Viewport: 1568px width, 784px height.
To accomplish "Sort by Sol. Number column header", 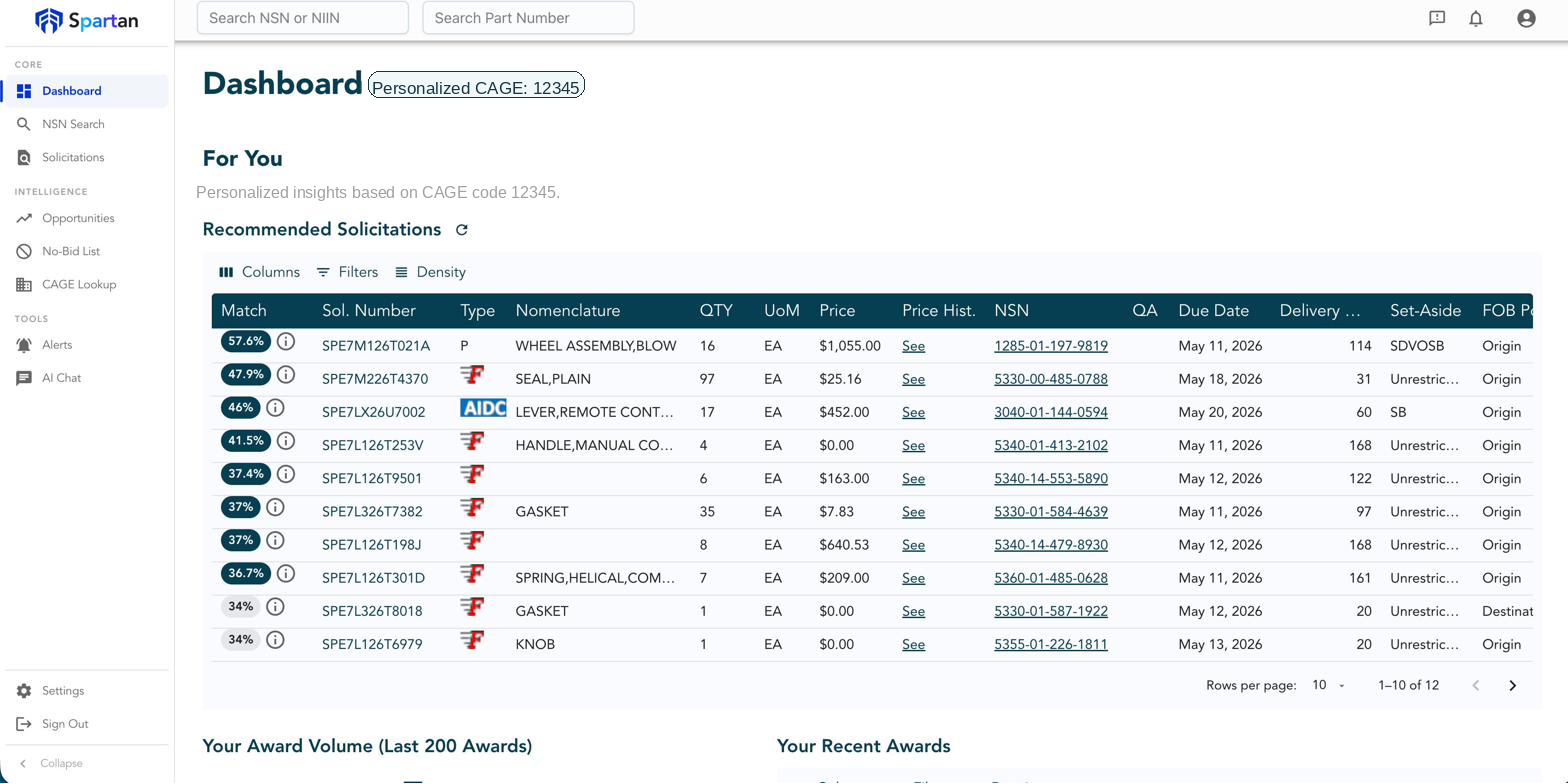I will click(369, 311).
